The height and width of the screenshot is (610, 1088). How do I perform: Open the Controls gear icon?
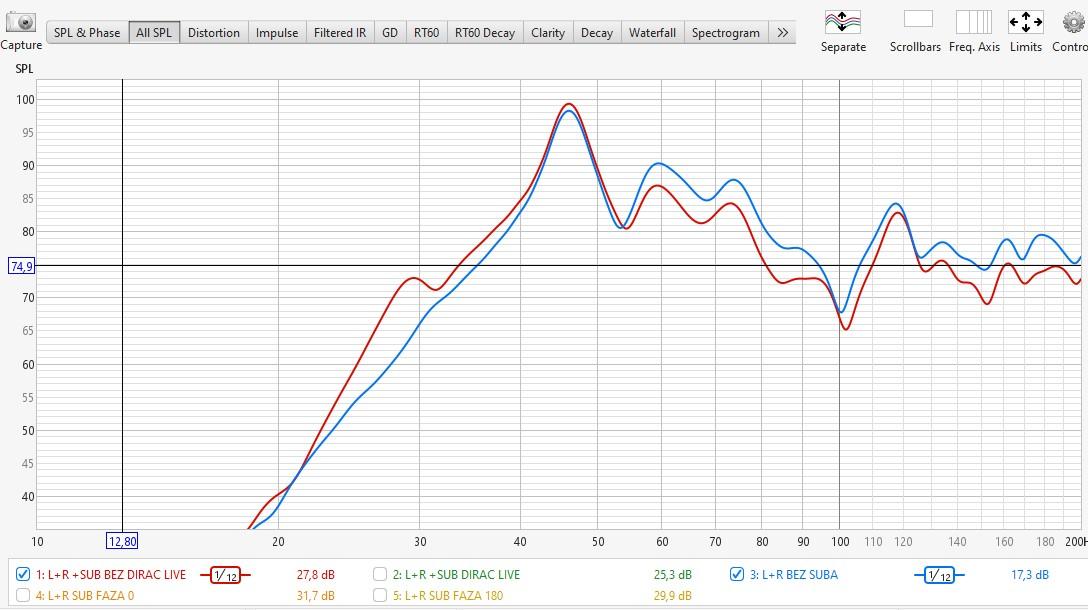coord(1073,22)
